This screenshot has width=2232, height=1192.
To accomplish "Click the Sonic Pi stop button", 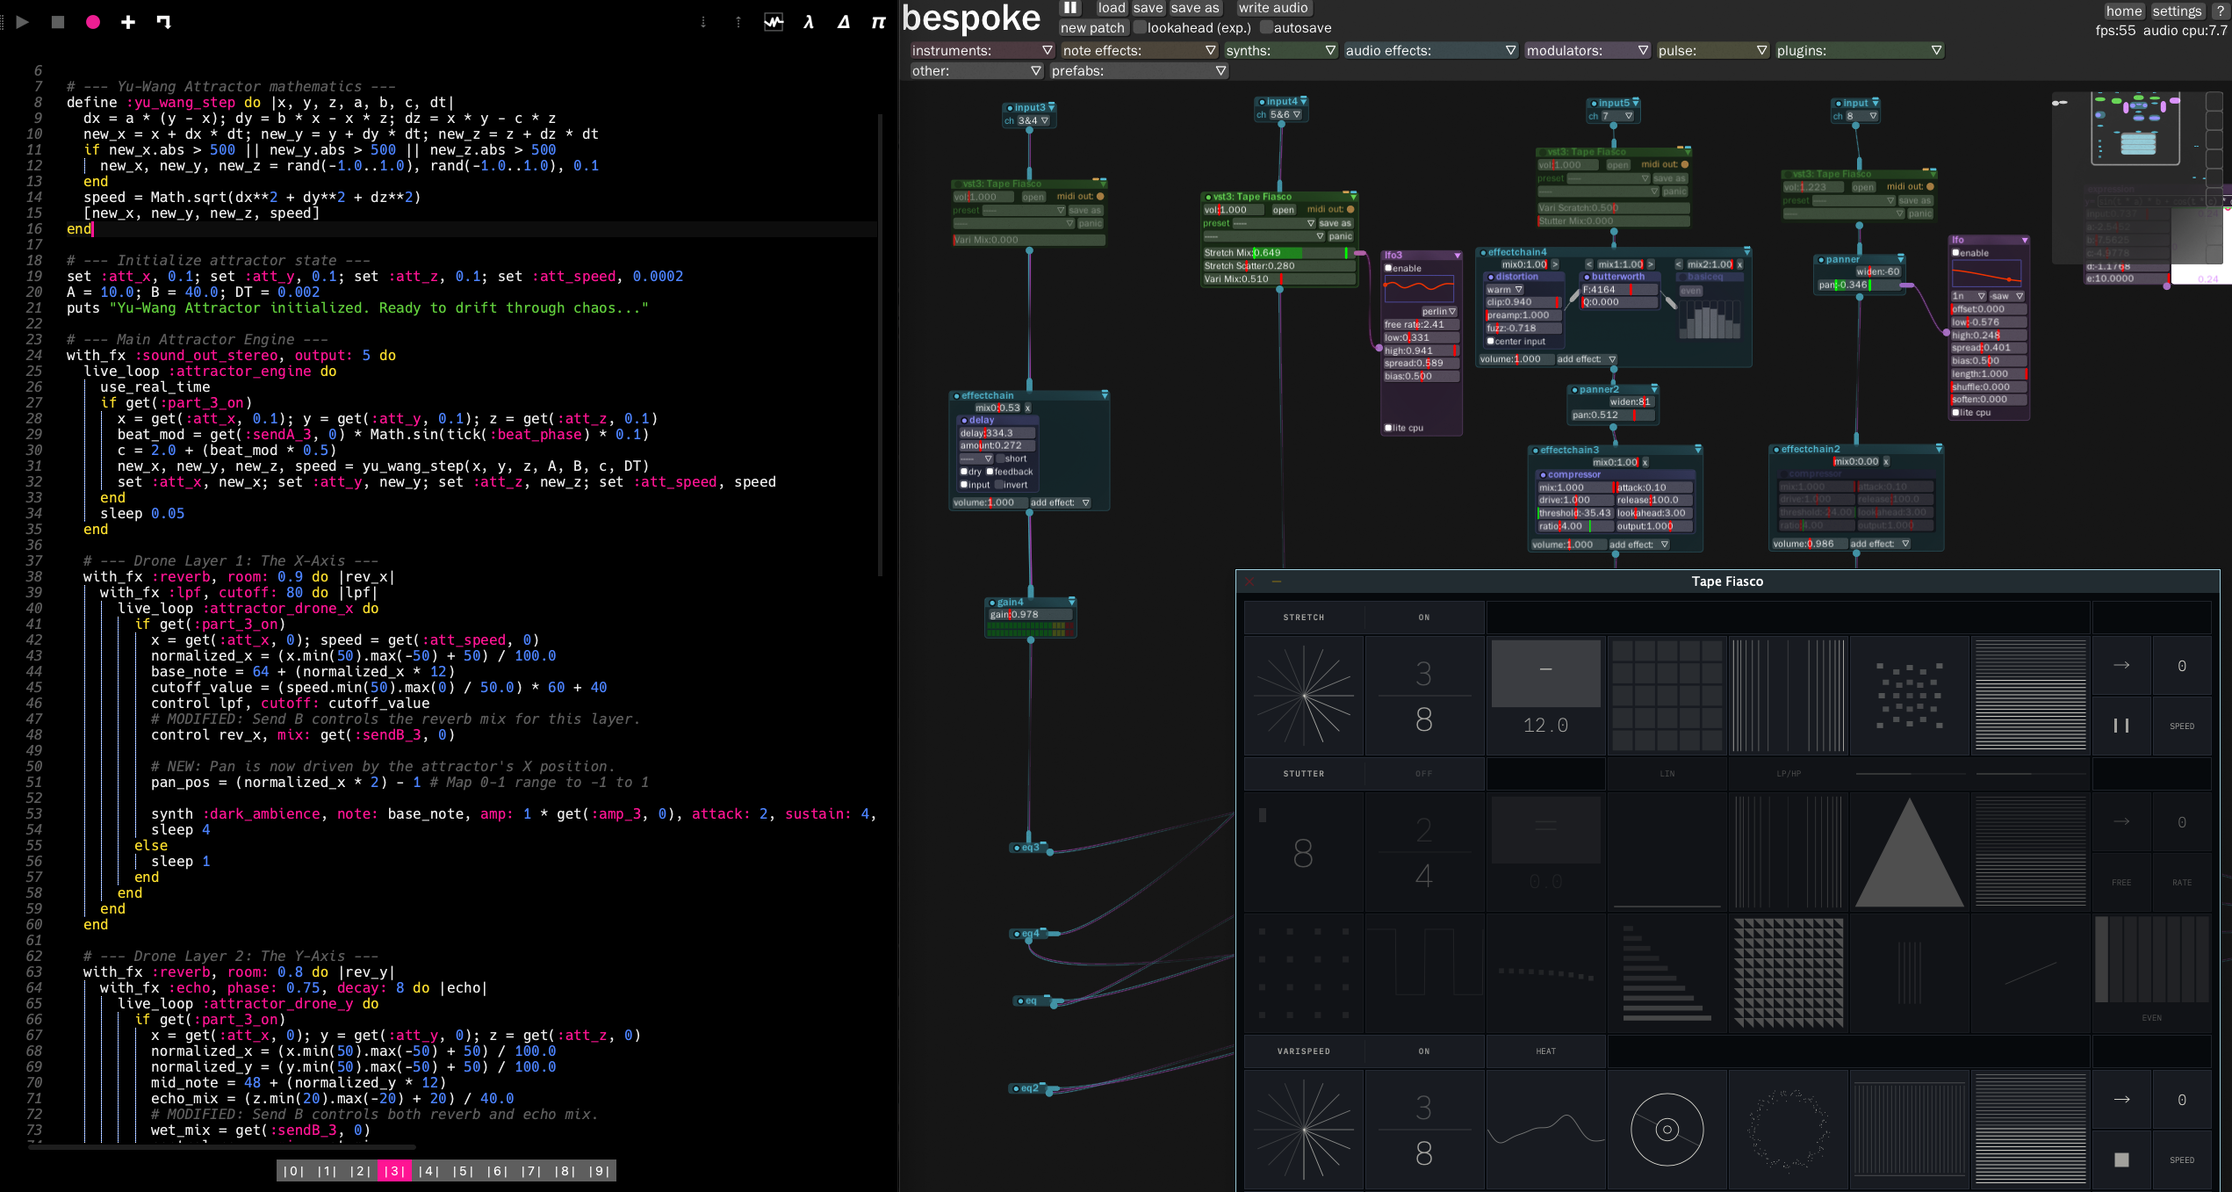I will (58, 21).
